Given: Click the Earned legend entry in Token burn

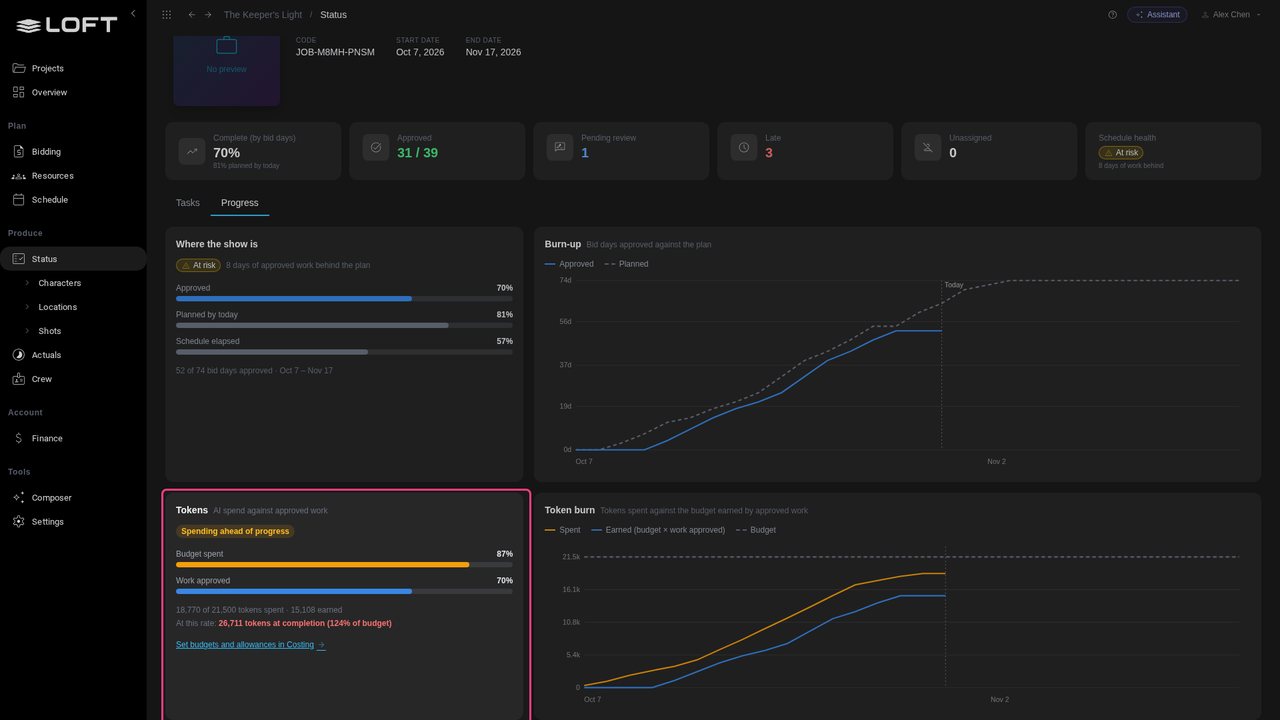Looking at the screenshot, I should (658, 530).
